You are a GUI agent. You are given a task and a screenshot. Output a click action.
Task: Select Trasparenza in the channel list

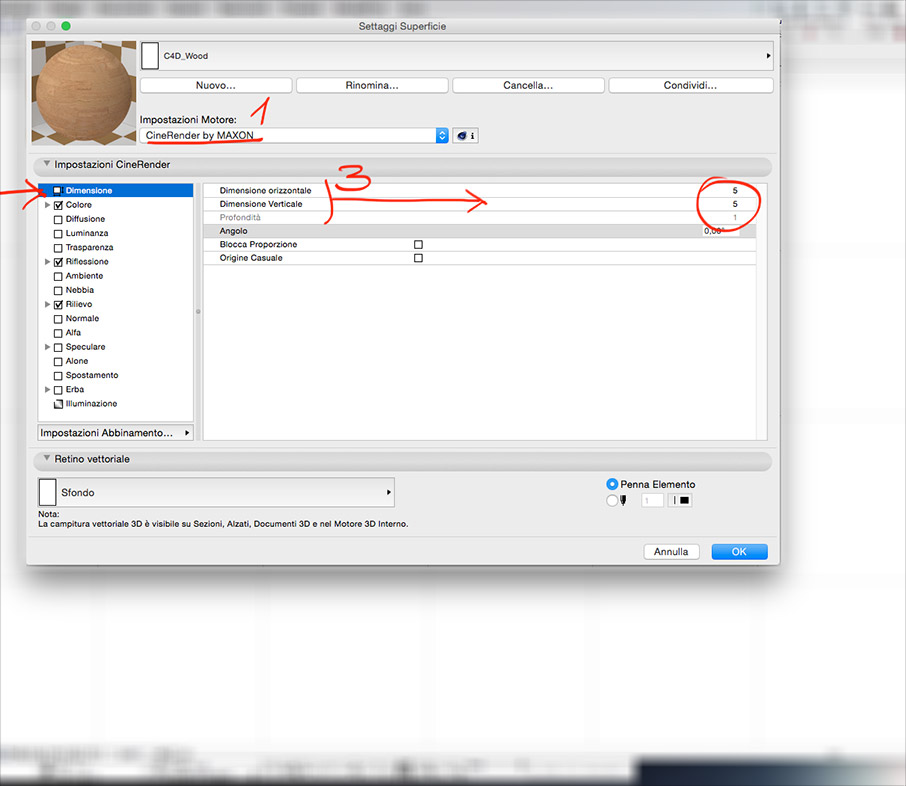(89, 247)
